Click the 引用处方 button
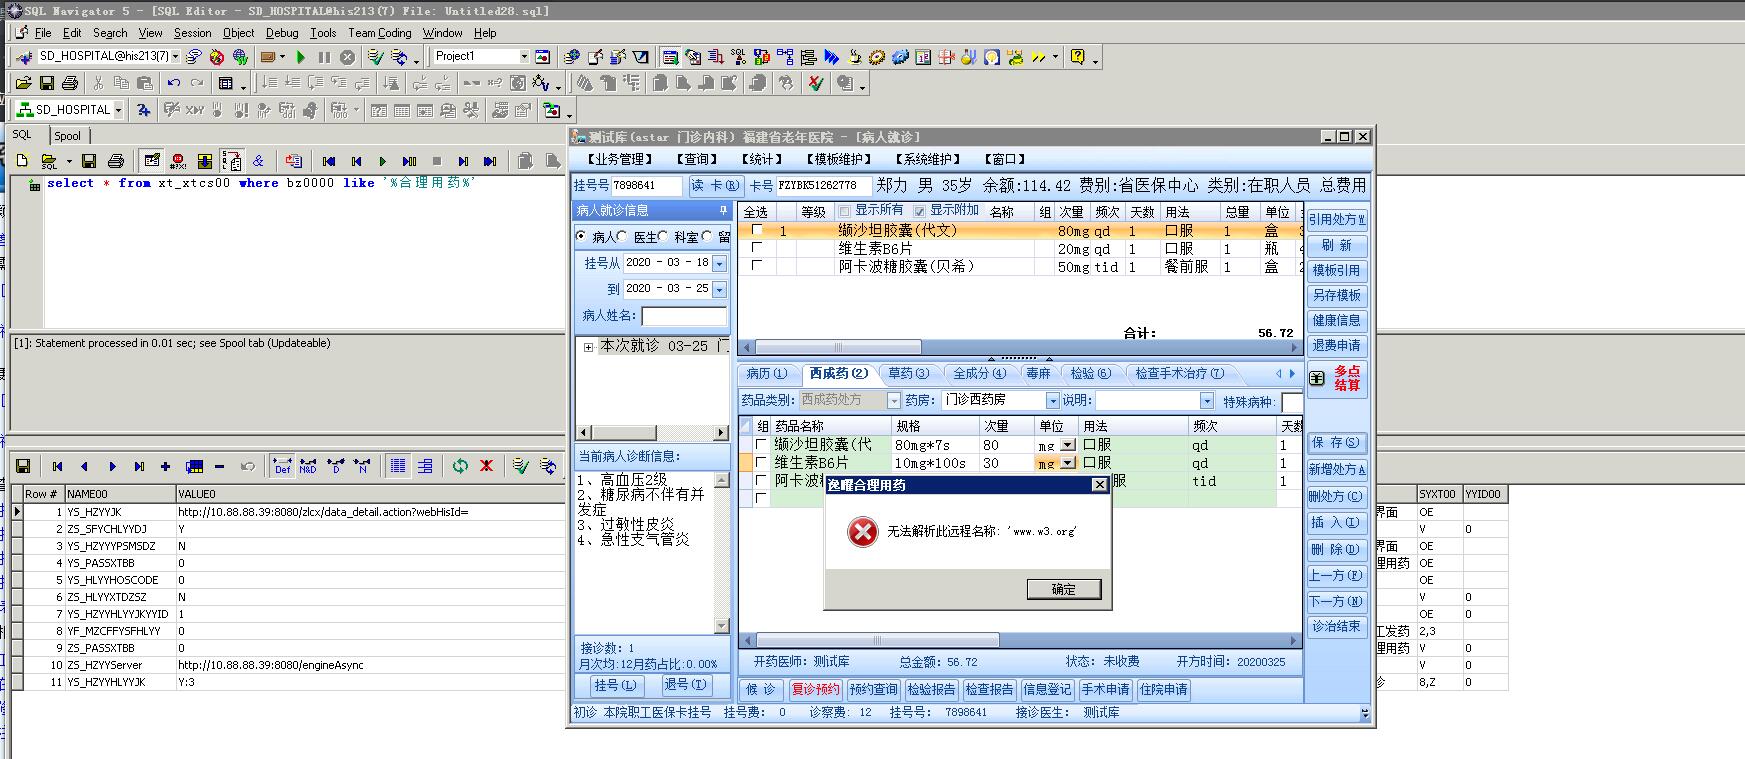1745x759 pixels. (1337, 220)
